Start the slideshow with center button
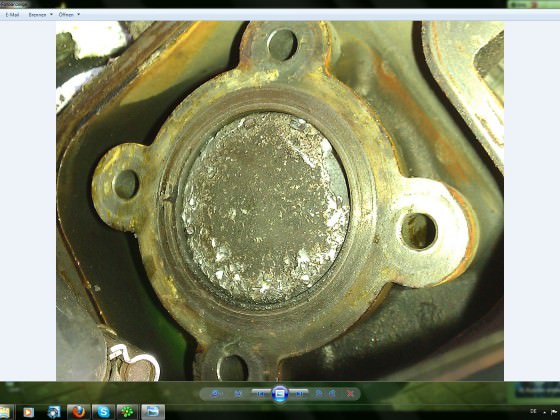Image resolution: width=560 pixels, height=420 pixels. (x=280, y=394)
